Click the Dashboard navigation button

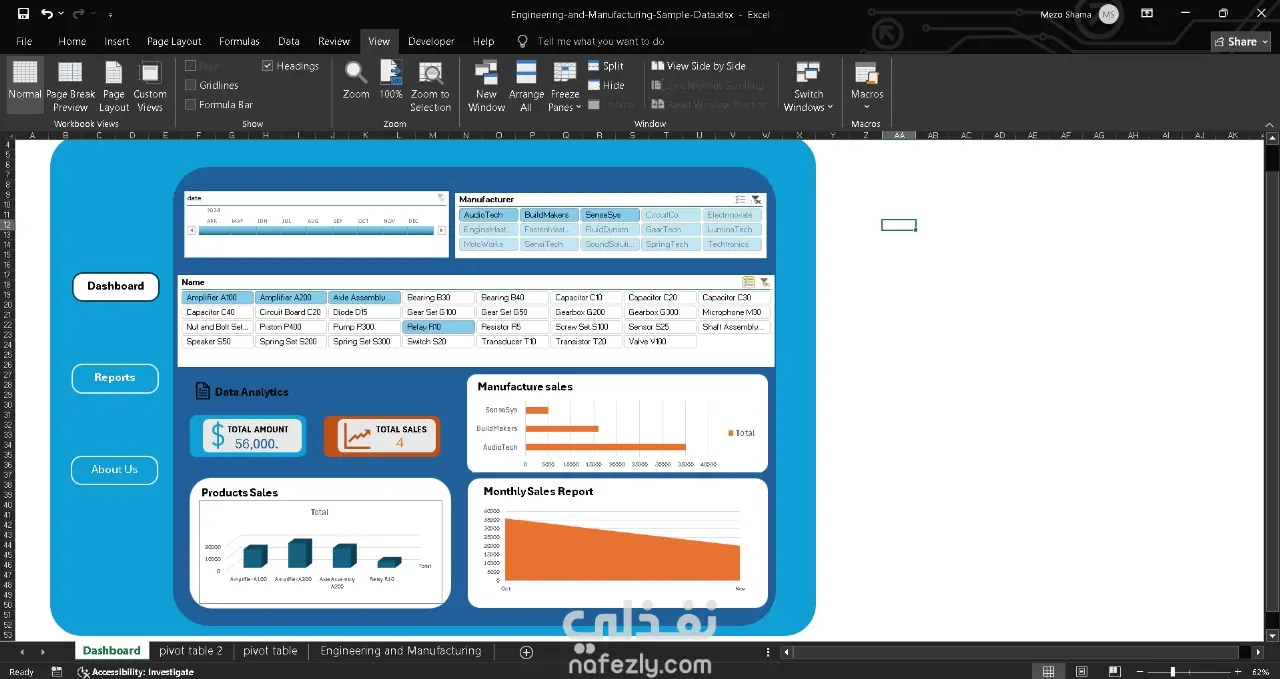(116, 286)
